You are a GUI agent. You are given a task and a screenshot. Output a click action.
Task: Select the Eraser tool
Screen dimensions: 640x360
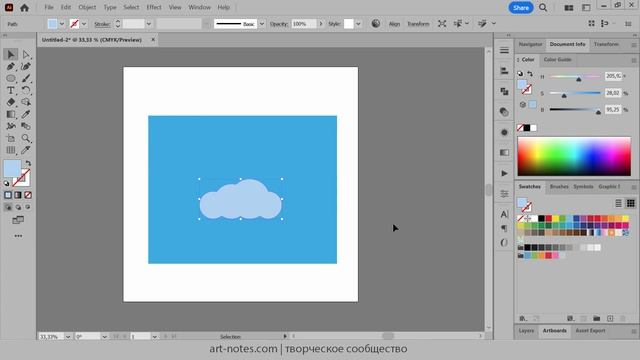tap(11, 102)
